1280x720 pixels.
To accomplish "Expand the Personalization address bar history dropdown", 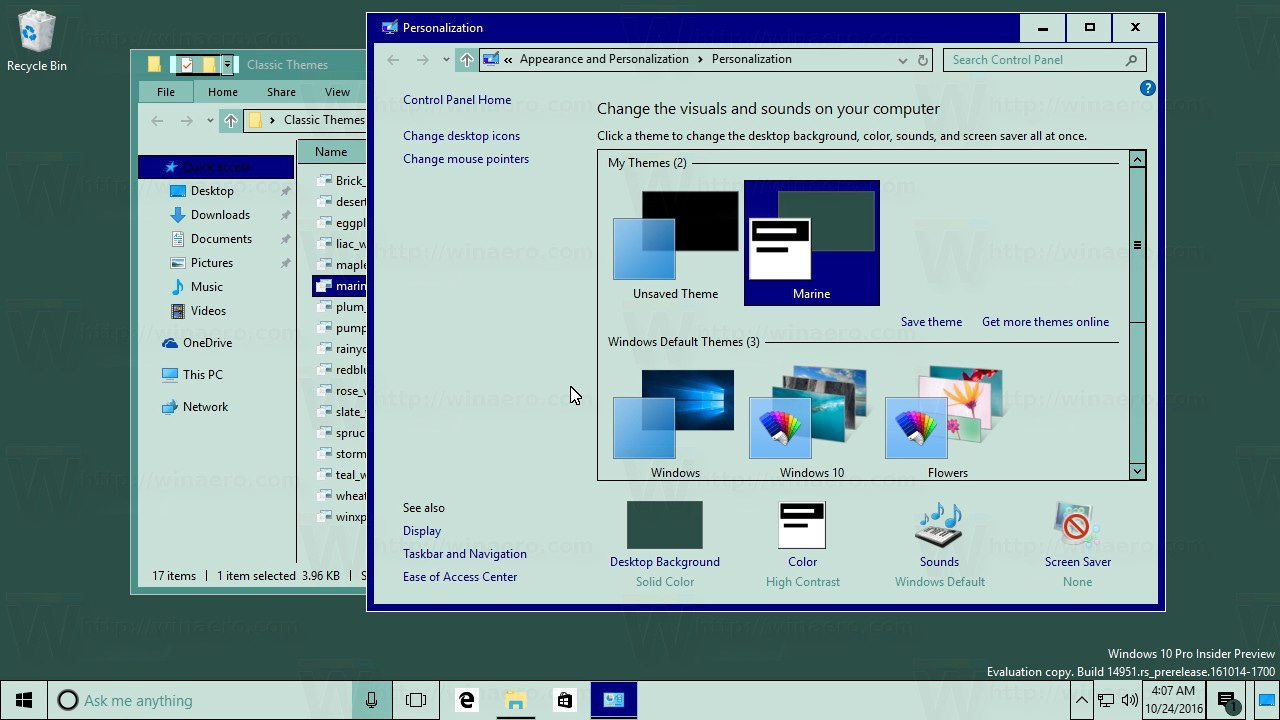I will point(903,60).
